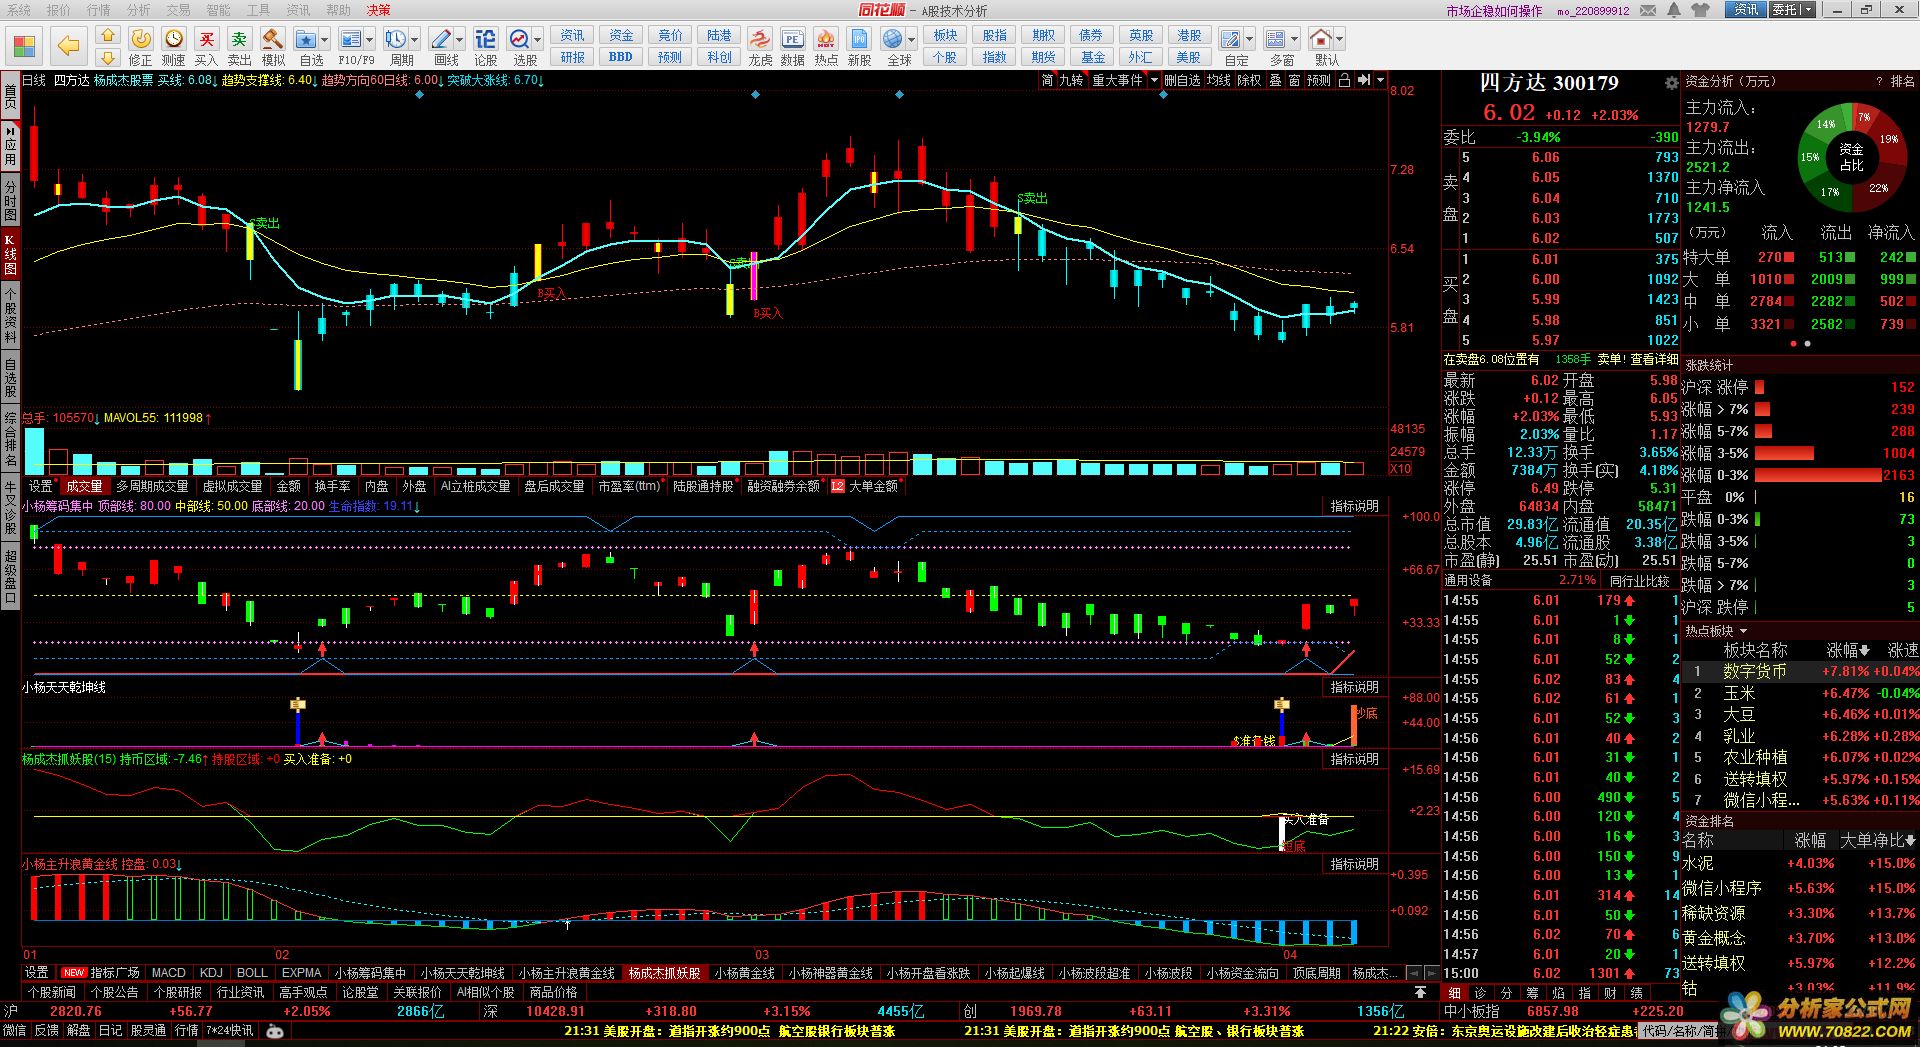Click the green 卖出 sell icon

pyautogui.click(x=239, y=39)
